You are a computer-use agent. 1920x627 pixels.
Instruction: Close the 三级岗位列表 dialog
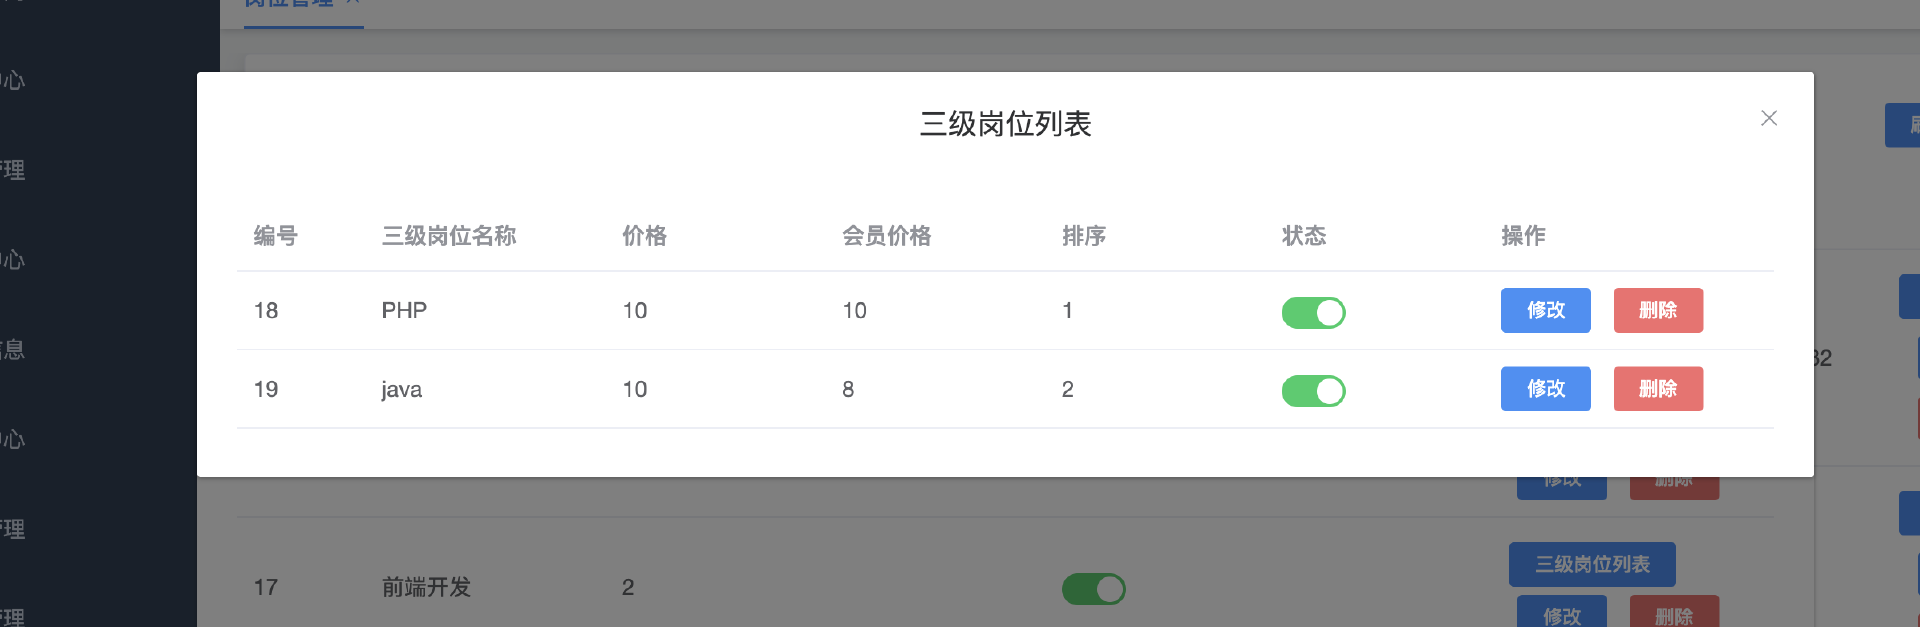[x=1768, y=118]
